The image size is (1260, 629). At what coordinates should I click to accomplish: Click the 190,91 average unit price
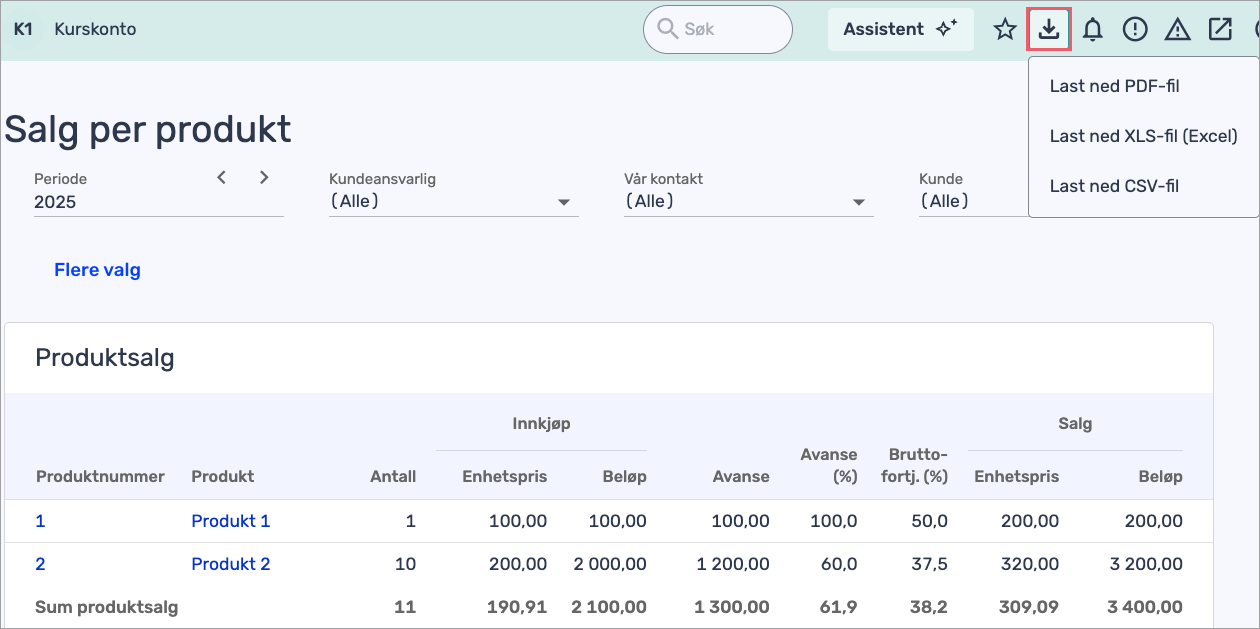tap(518, 606)
